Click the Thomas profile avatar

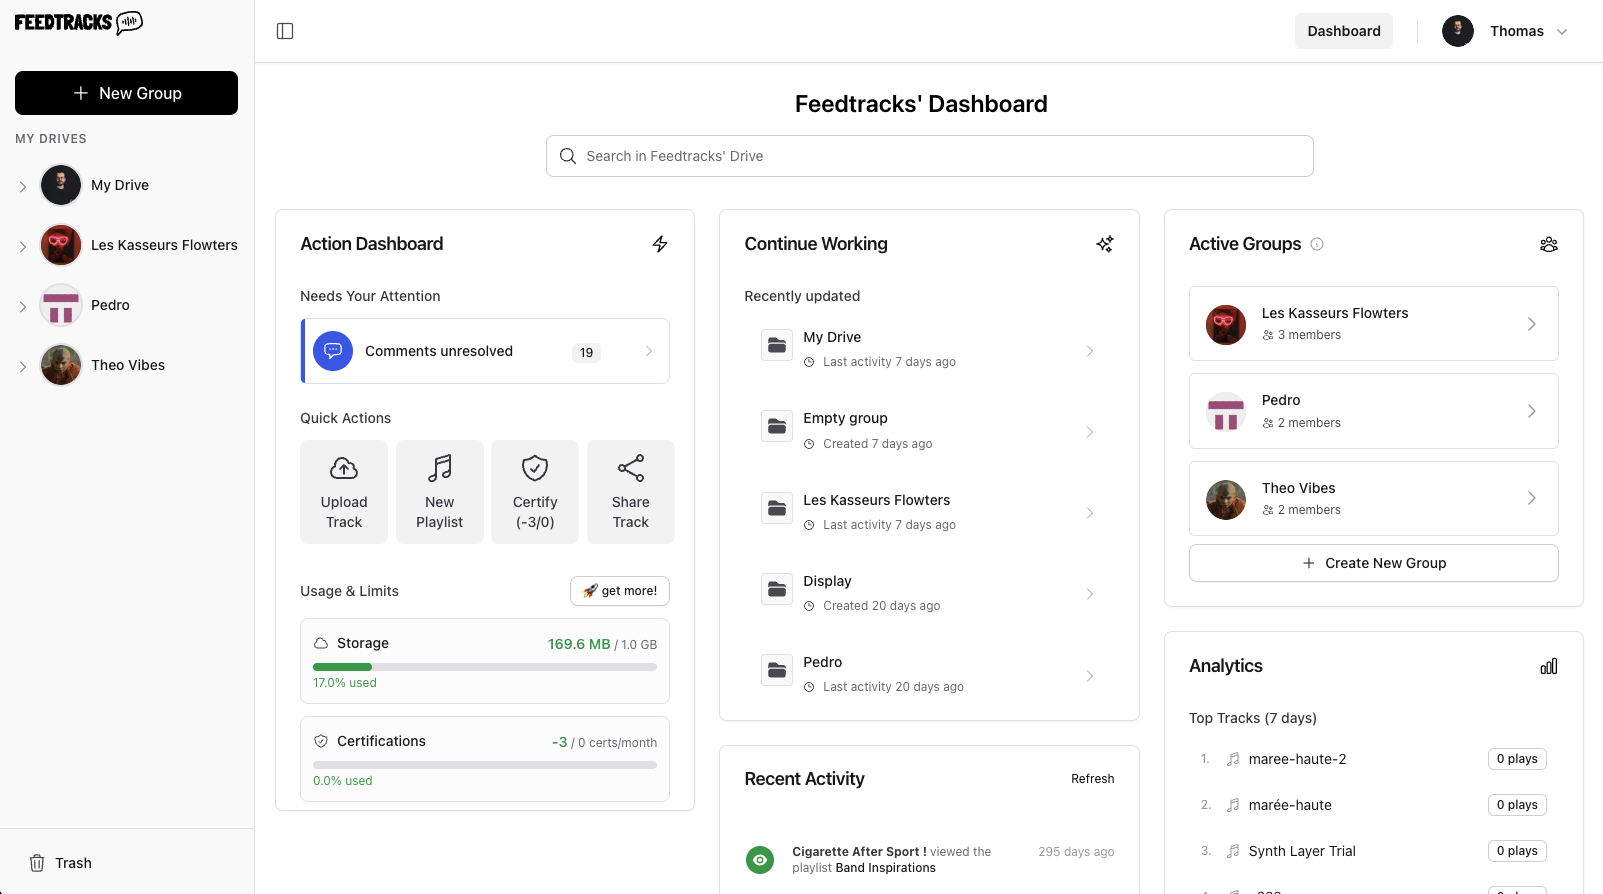pos(1458,31)
